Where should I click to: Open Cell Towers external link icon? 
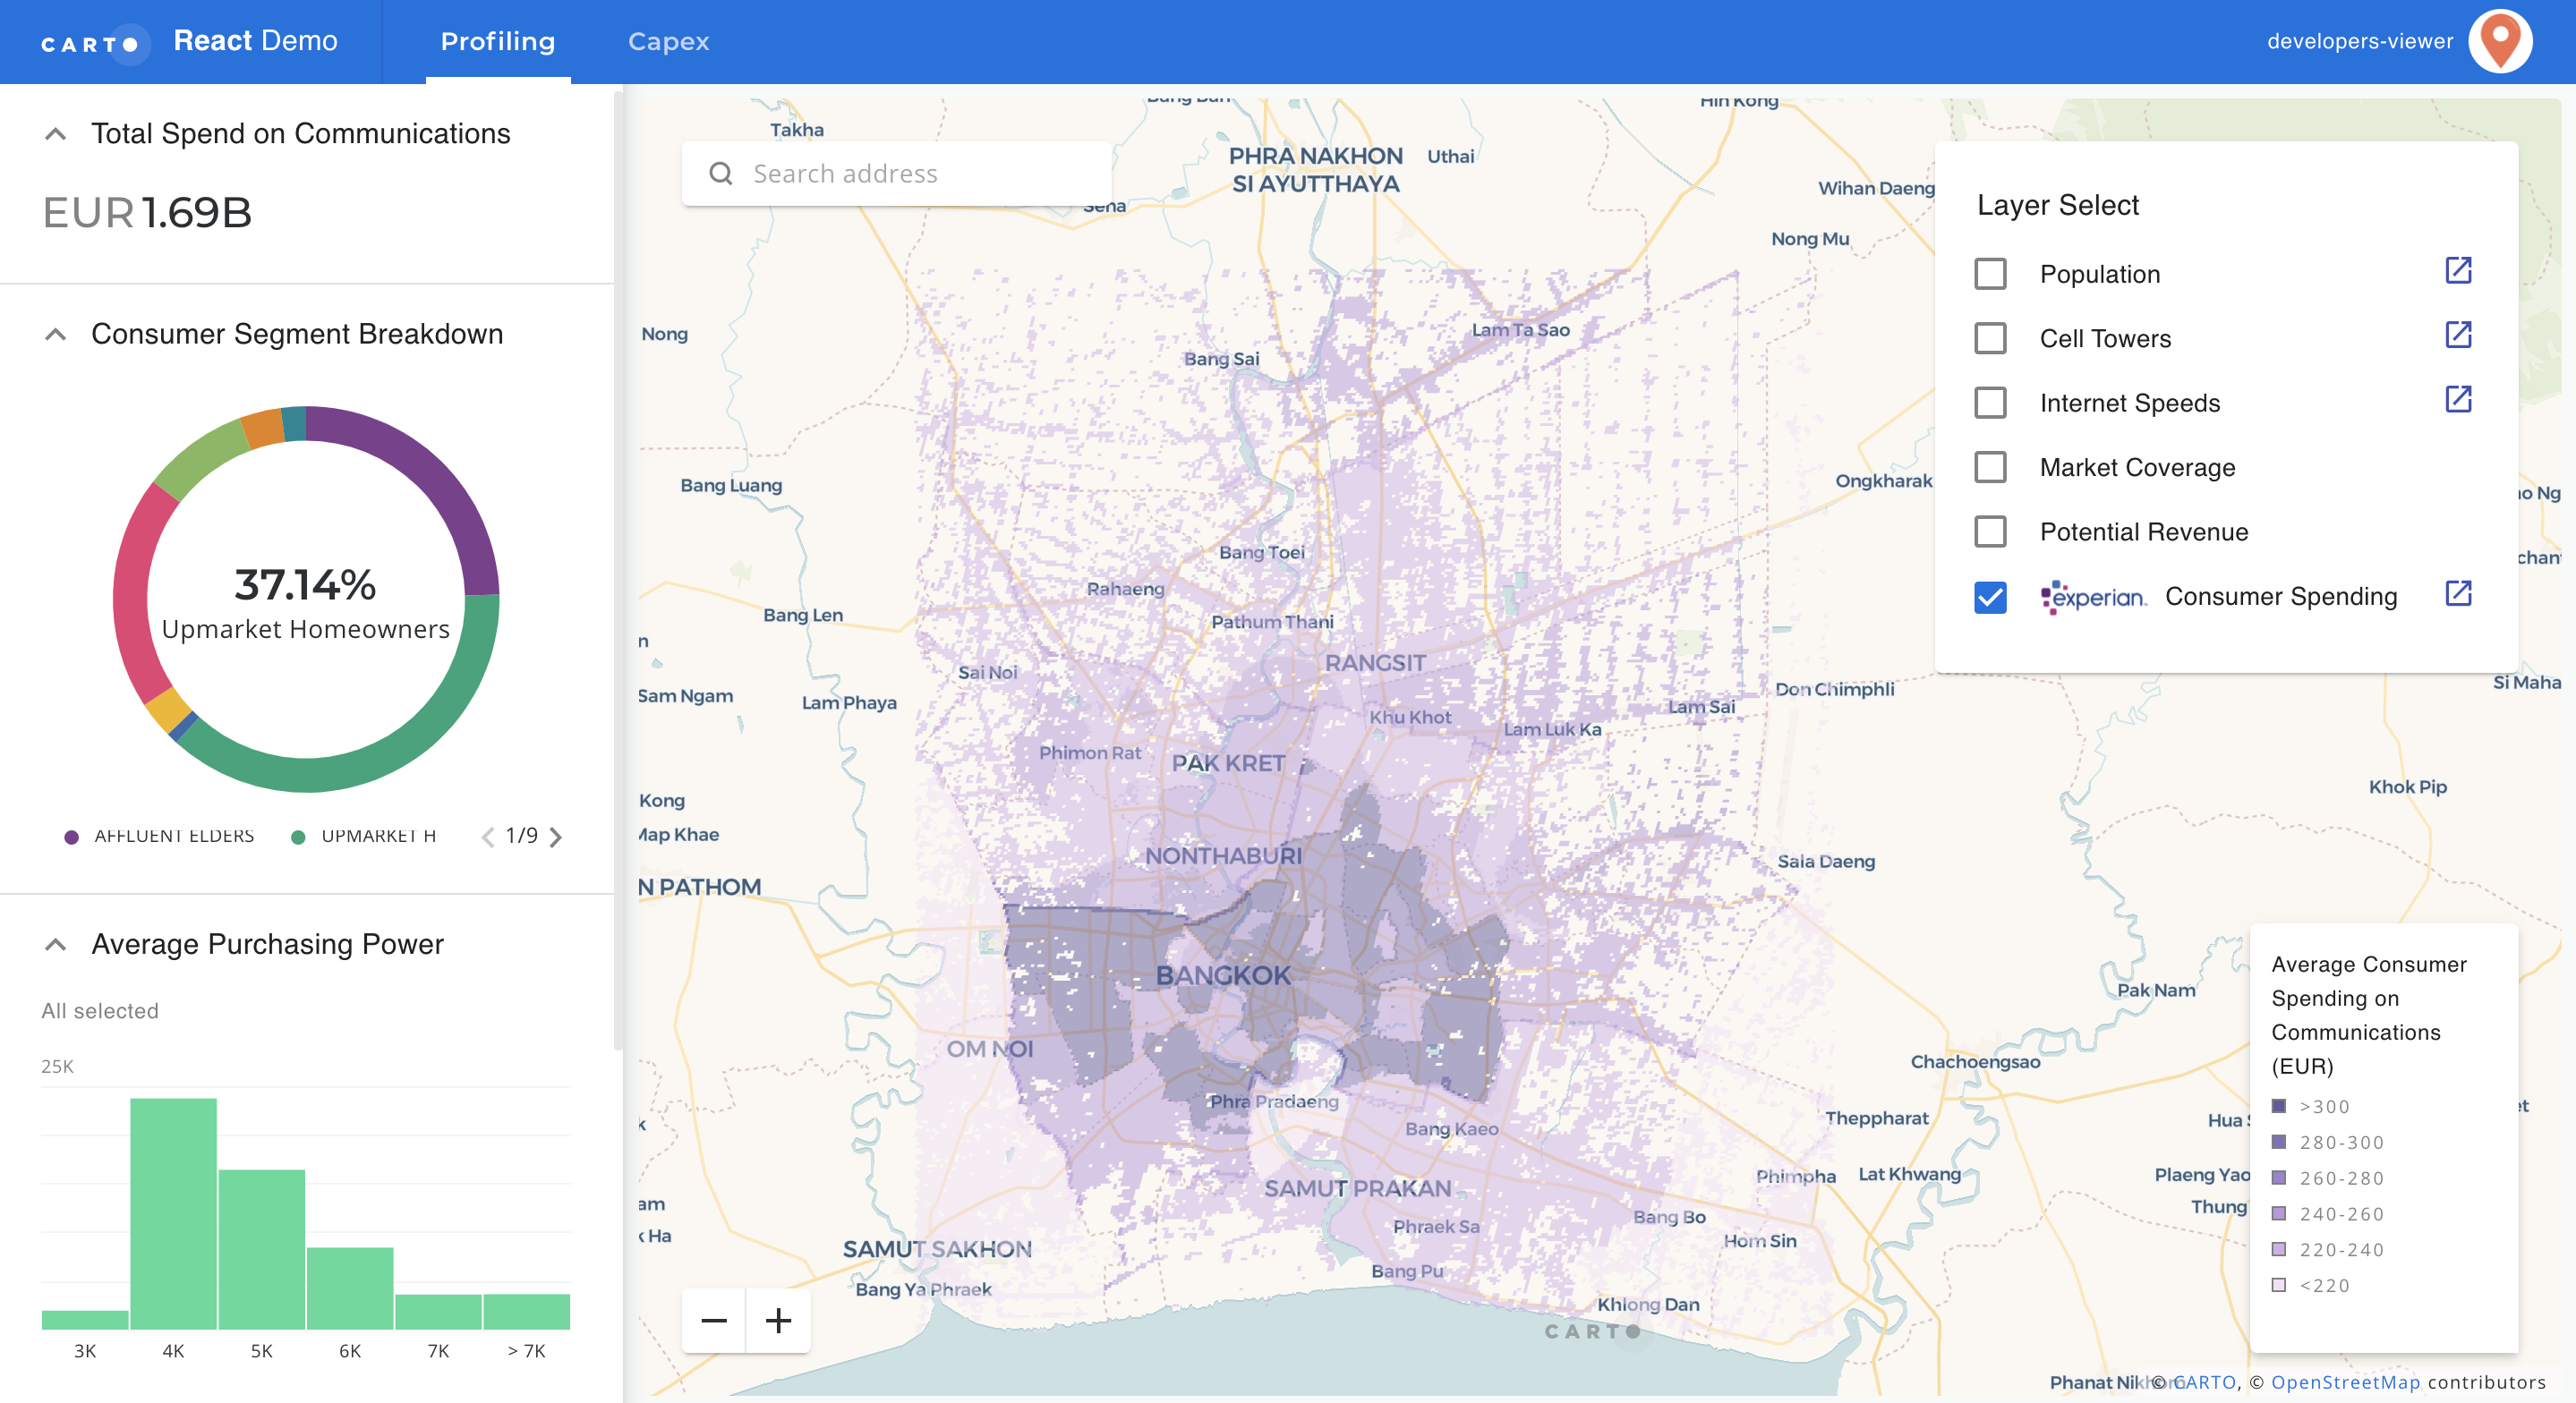(2458, 335)
